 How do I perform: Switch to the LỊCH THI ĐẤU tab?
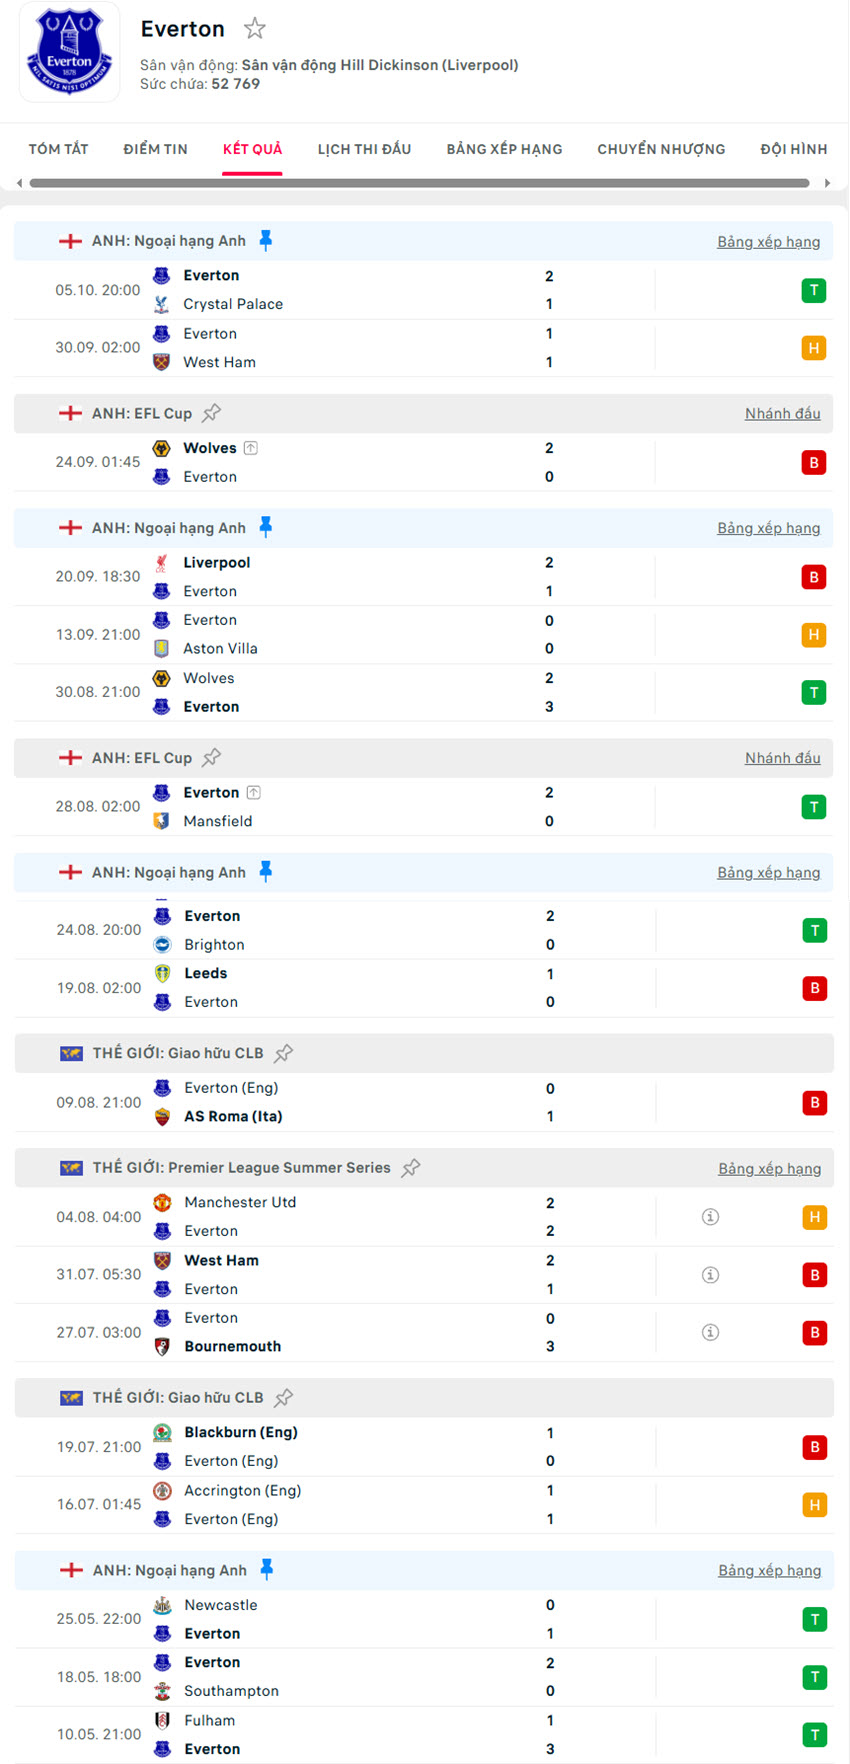tap(364, 149)
